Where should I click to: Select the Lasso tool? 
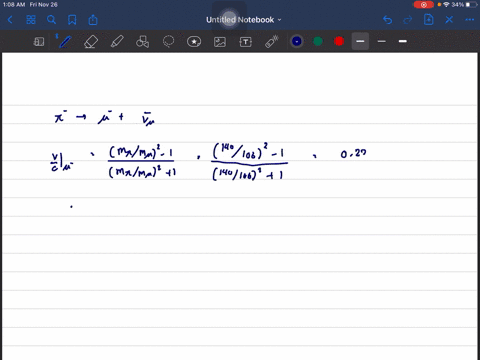(168, 42)
